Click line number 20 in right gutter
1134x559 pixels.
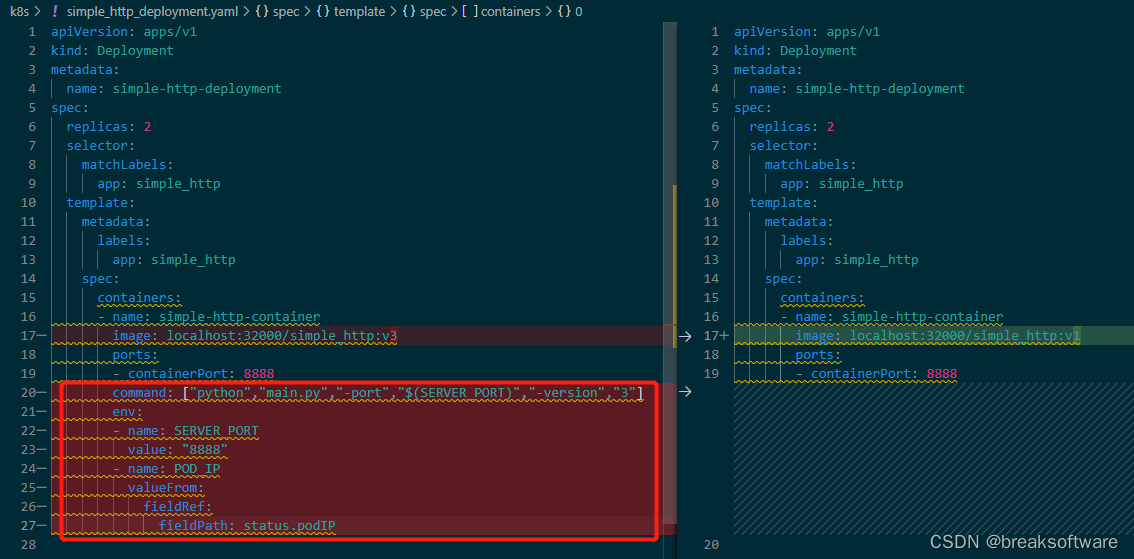coord(711,544)
